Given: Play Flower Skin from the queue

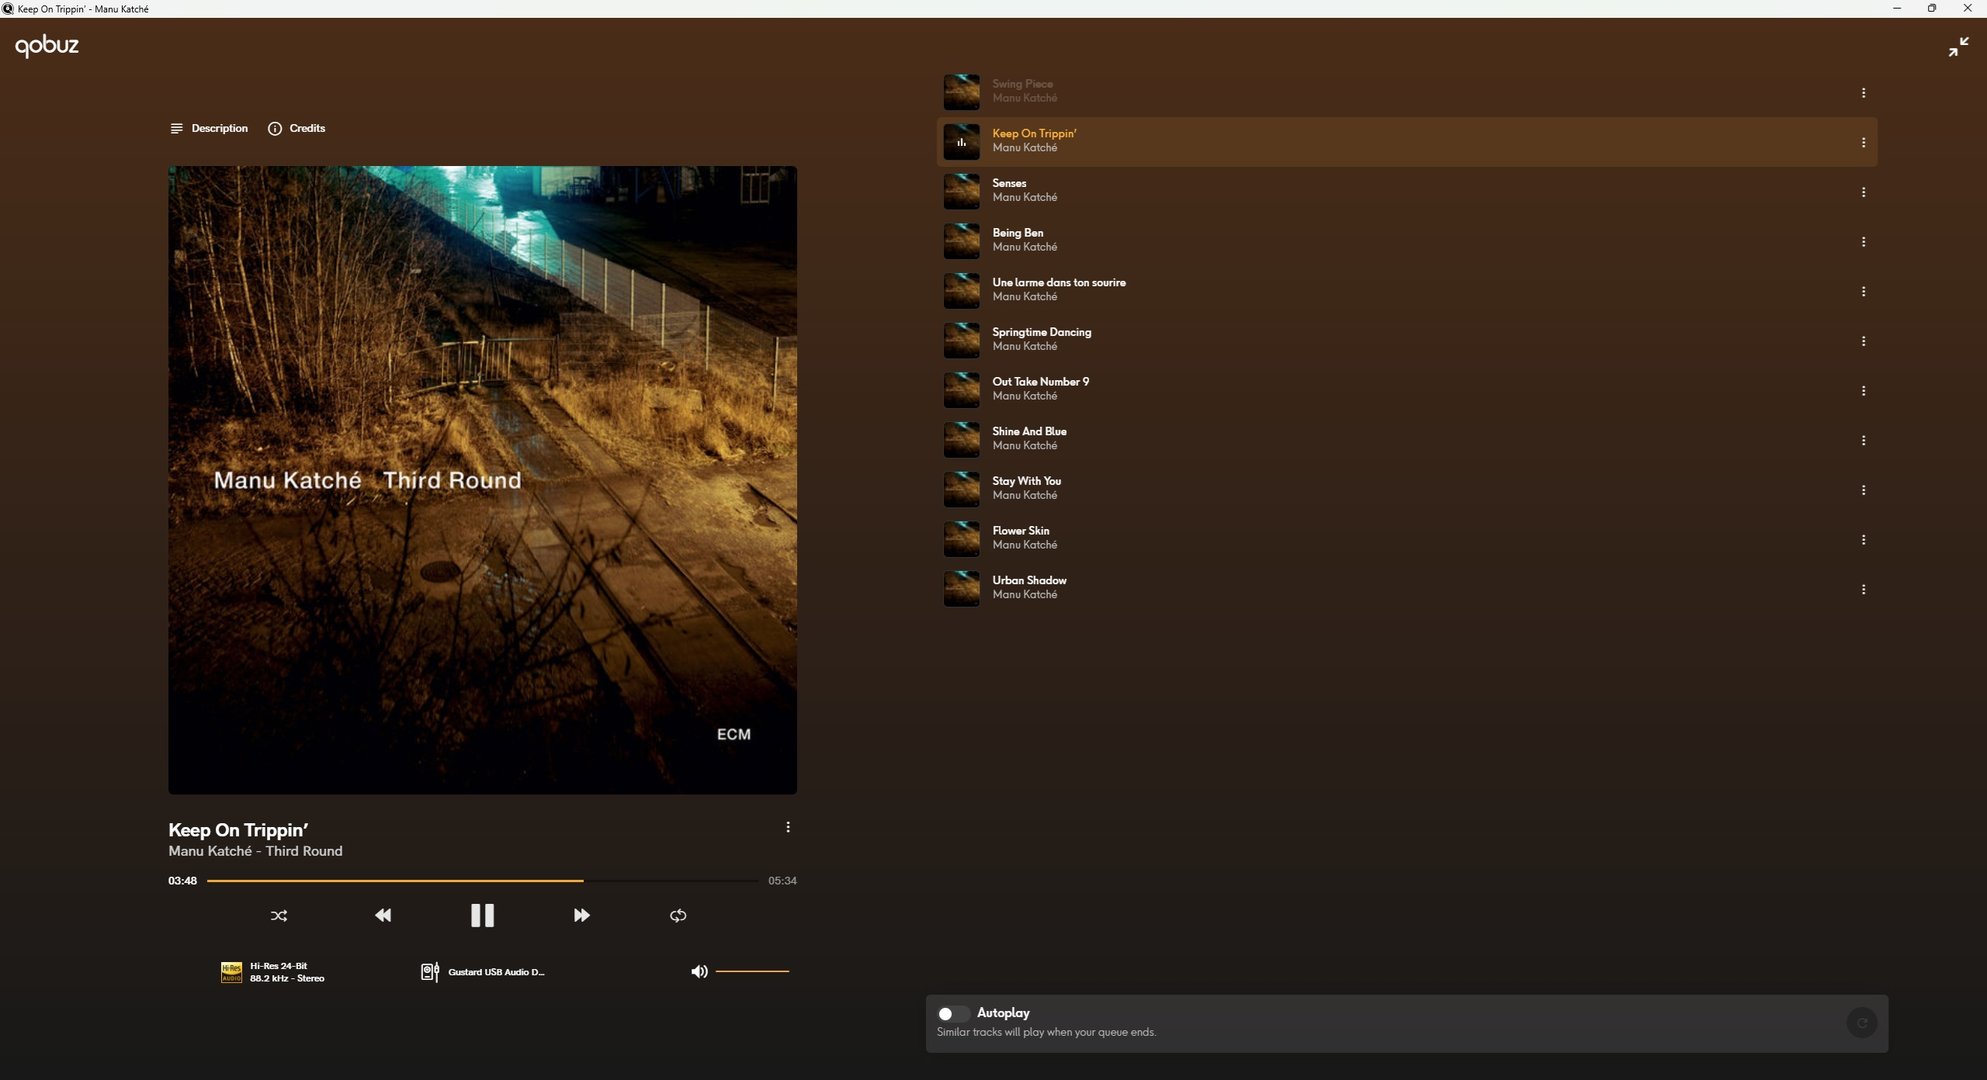Looking at the screenshot, I should click(1021, 537).
